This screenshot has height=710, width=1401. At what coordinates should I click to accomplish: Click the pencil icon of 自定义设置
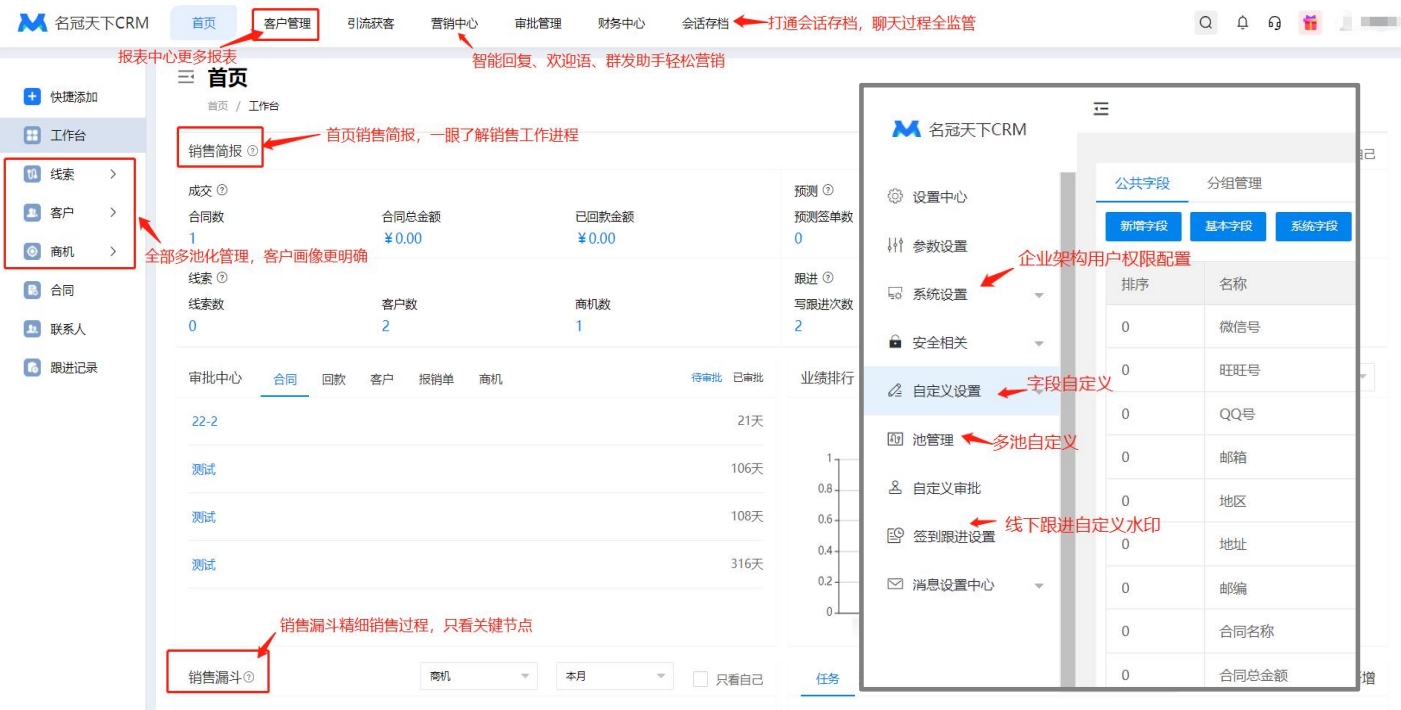tap(896, 391)
